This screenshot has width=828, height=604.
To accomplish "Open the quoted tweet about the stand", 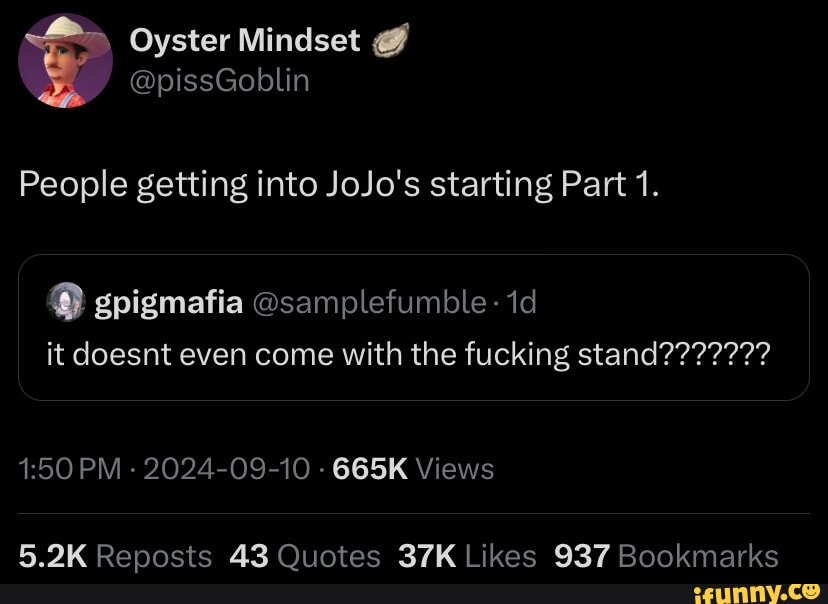I will point(407,353).
